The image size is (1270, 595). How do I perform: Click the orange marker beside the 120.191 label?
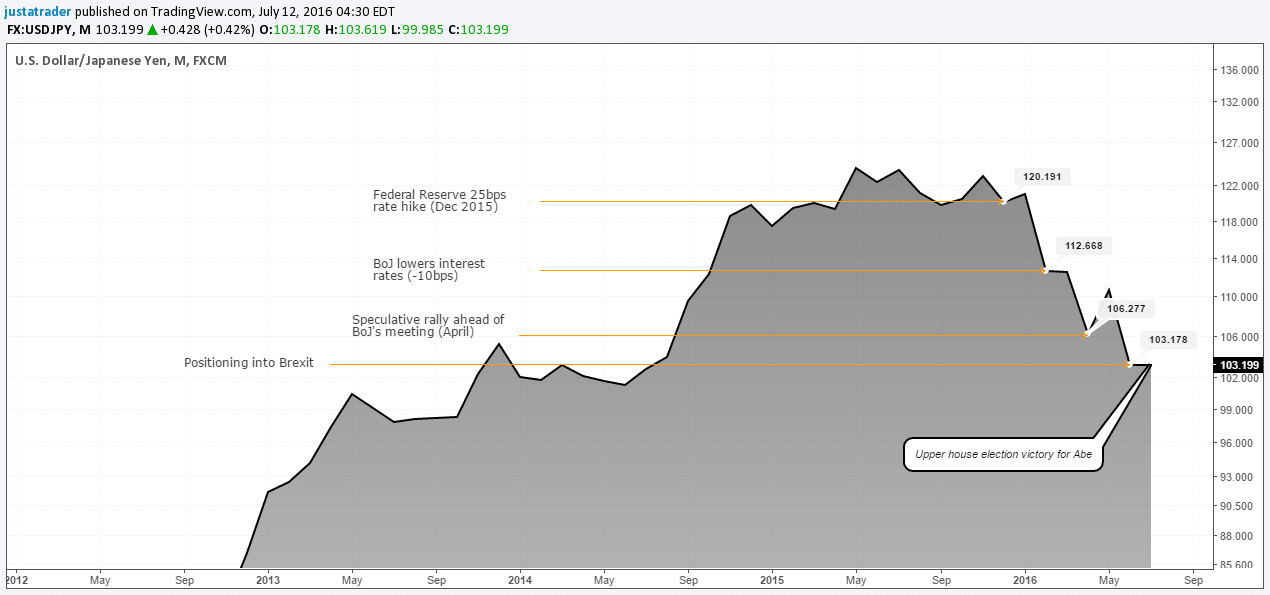[1003, 202]
